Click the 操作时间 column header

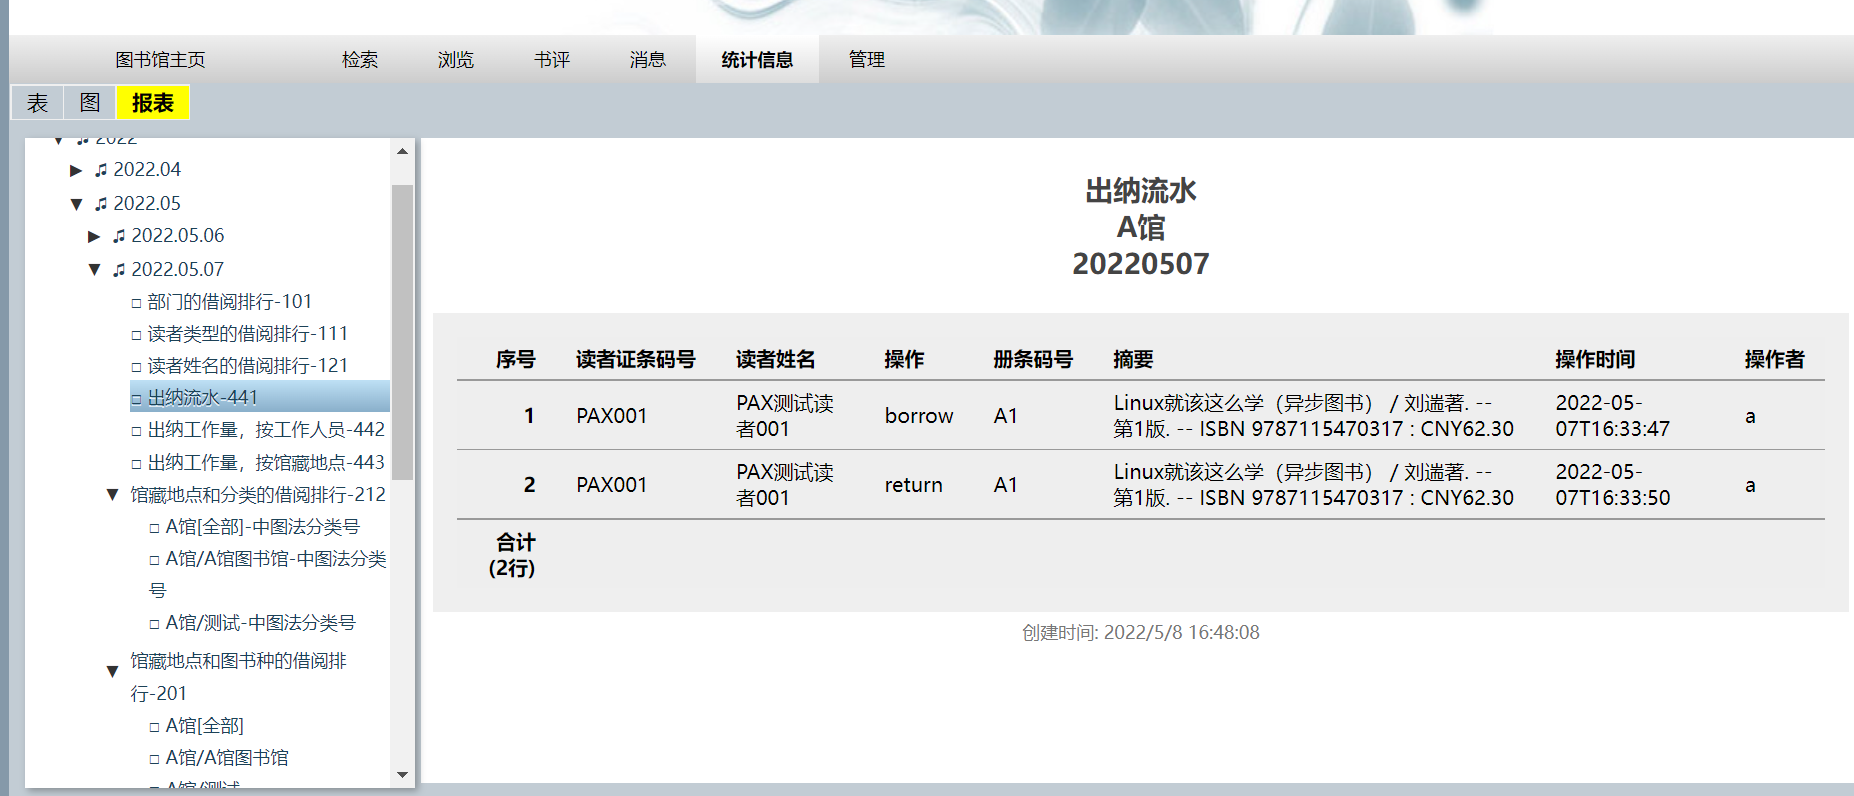click(x=1595, y=360)
